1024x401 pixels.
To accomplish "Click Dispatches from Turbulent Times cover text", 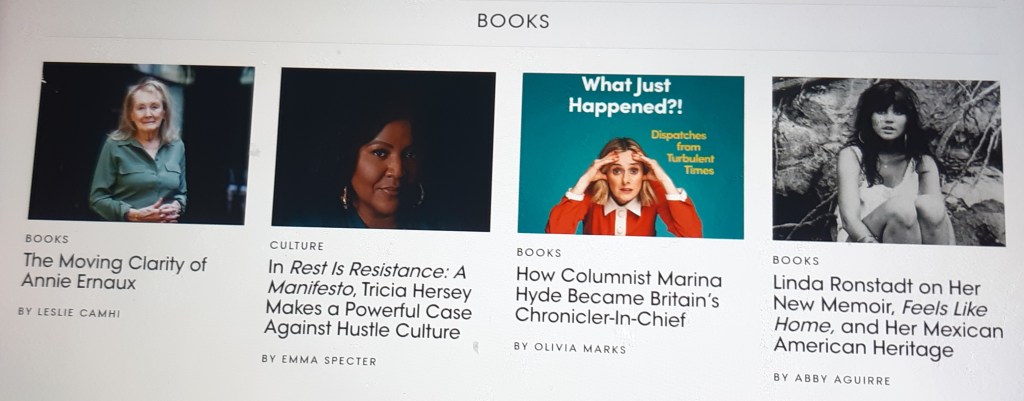I will point(682,153).
